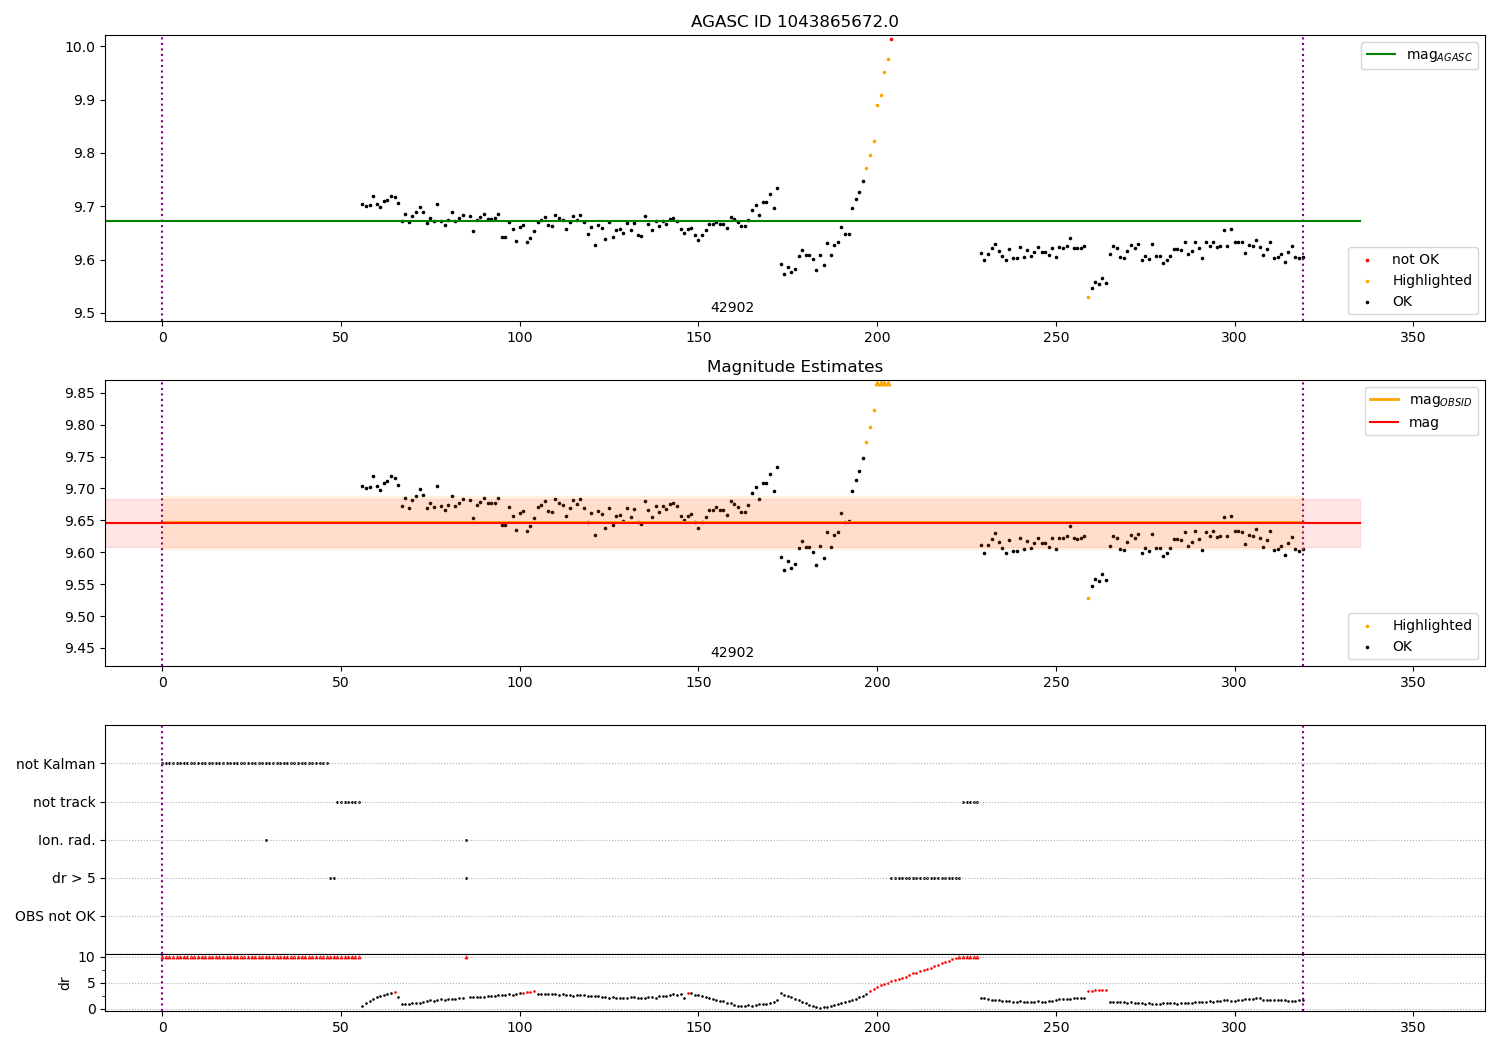The width and height of the screenshot is (1500, 1050).
Task: Click the '10' tick on the dr axis
Action: [x=86, y=958]
